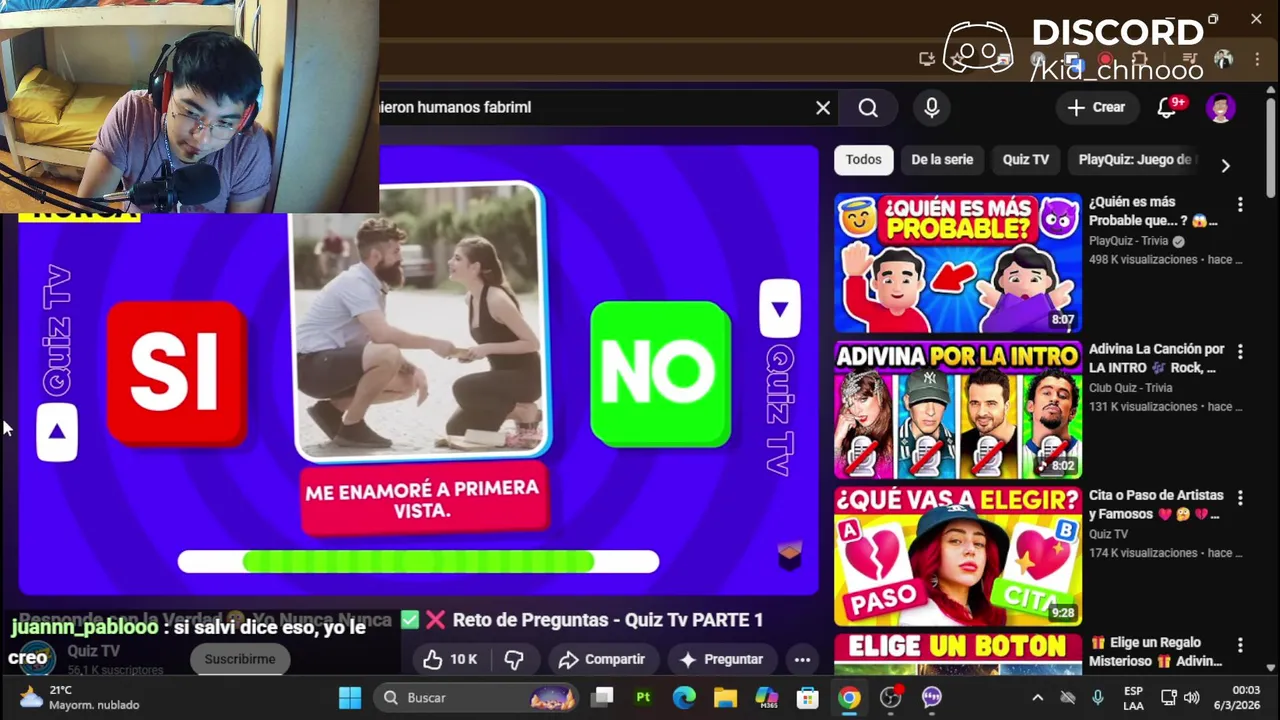Viewport: 1280px width, 720px height.
Task: Switch to OBS Studio in taskbar
Action: 890,697
